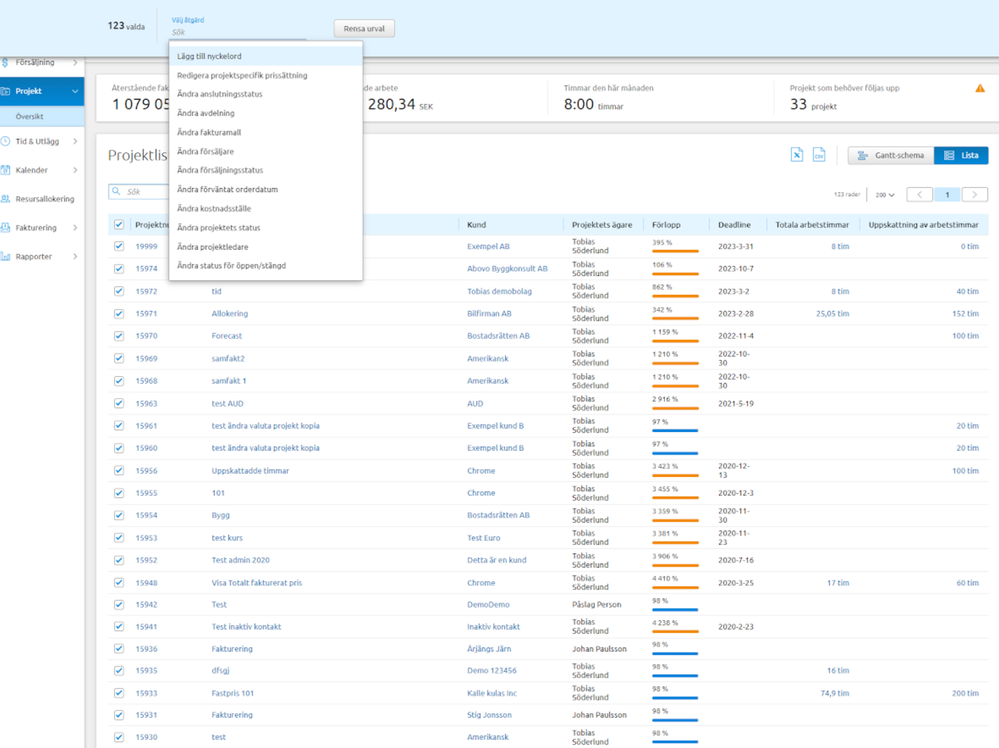
Task: Click the Tid & Utlägg clock icon
Action: tap(6, 142)
